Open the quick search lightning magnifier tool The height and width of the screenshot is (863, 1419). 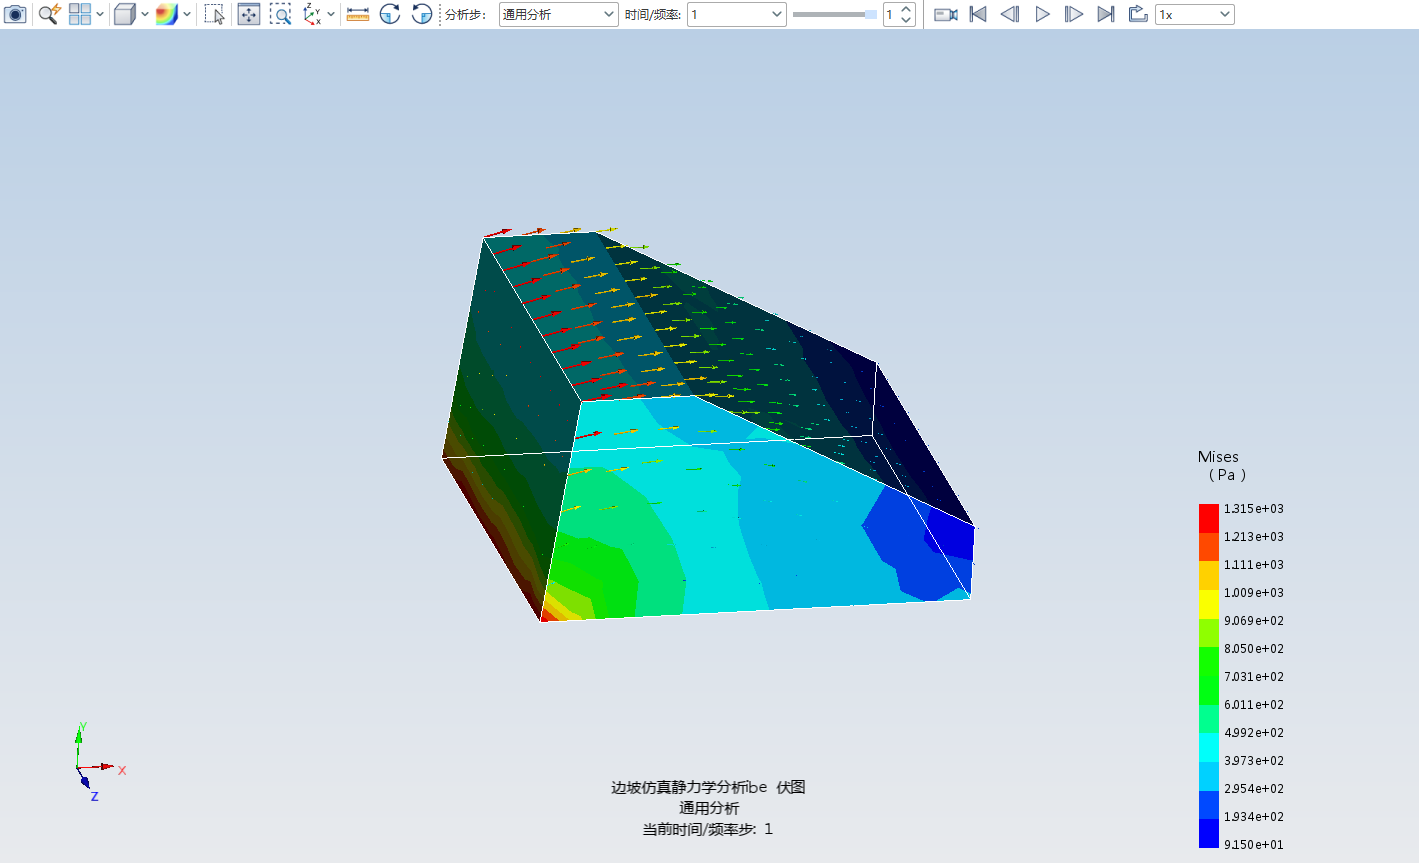coord(49,14)
